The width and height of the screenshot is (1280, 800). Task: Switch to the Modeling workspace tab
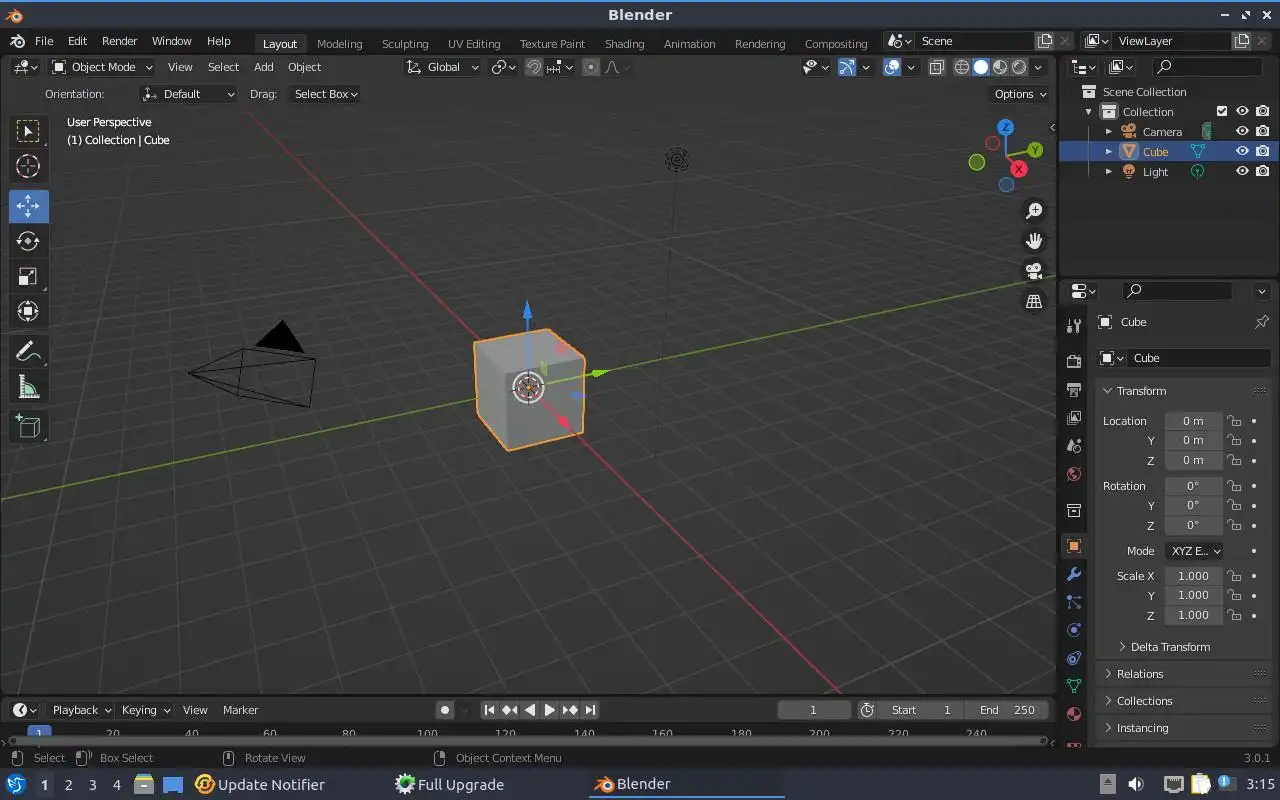click(x=339, y=44)
